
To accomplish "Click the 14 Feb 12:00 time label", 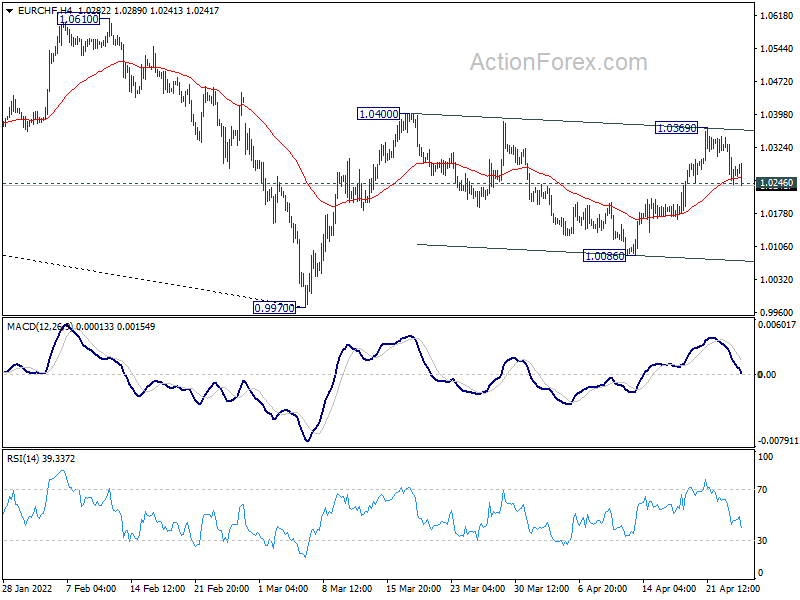I will point(157,589).
